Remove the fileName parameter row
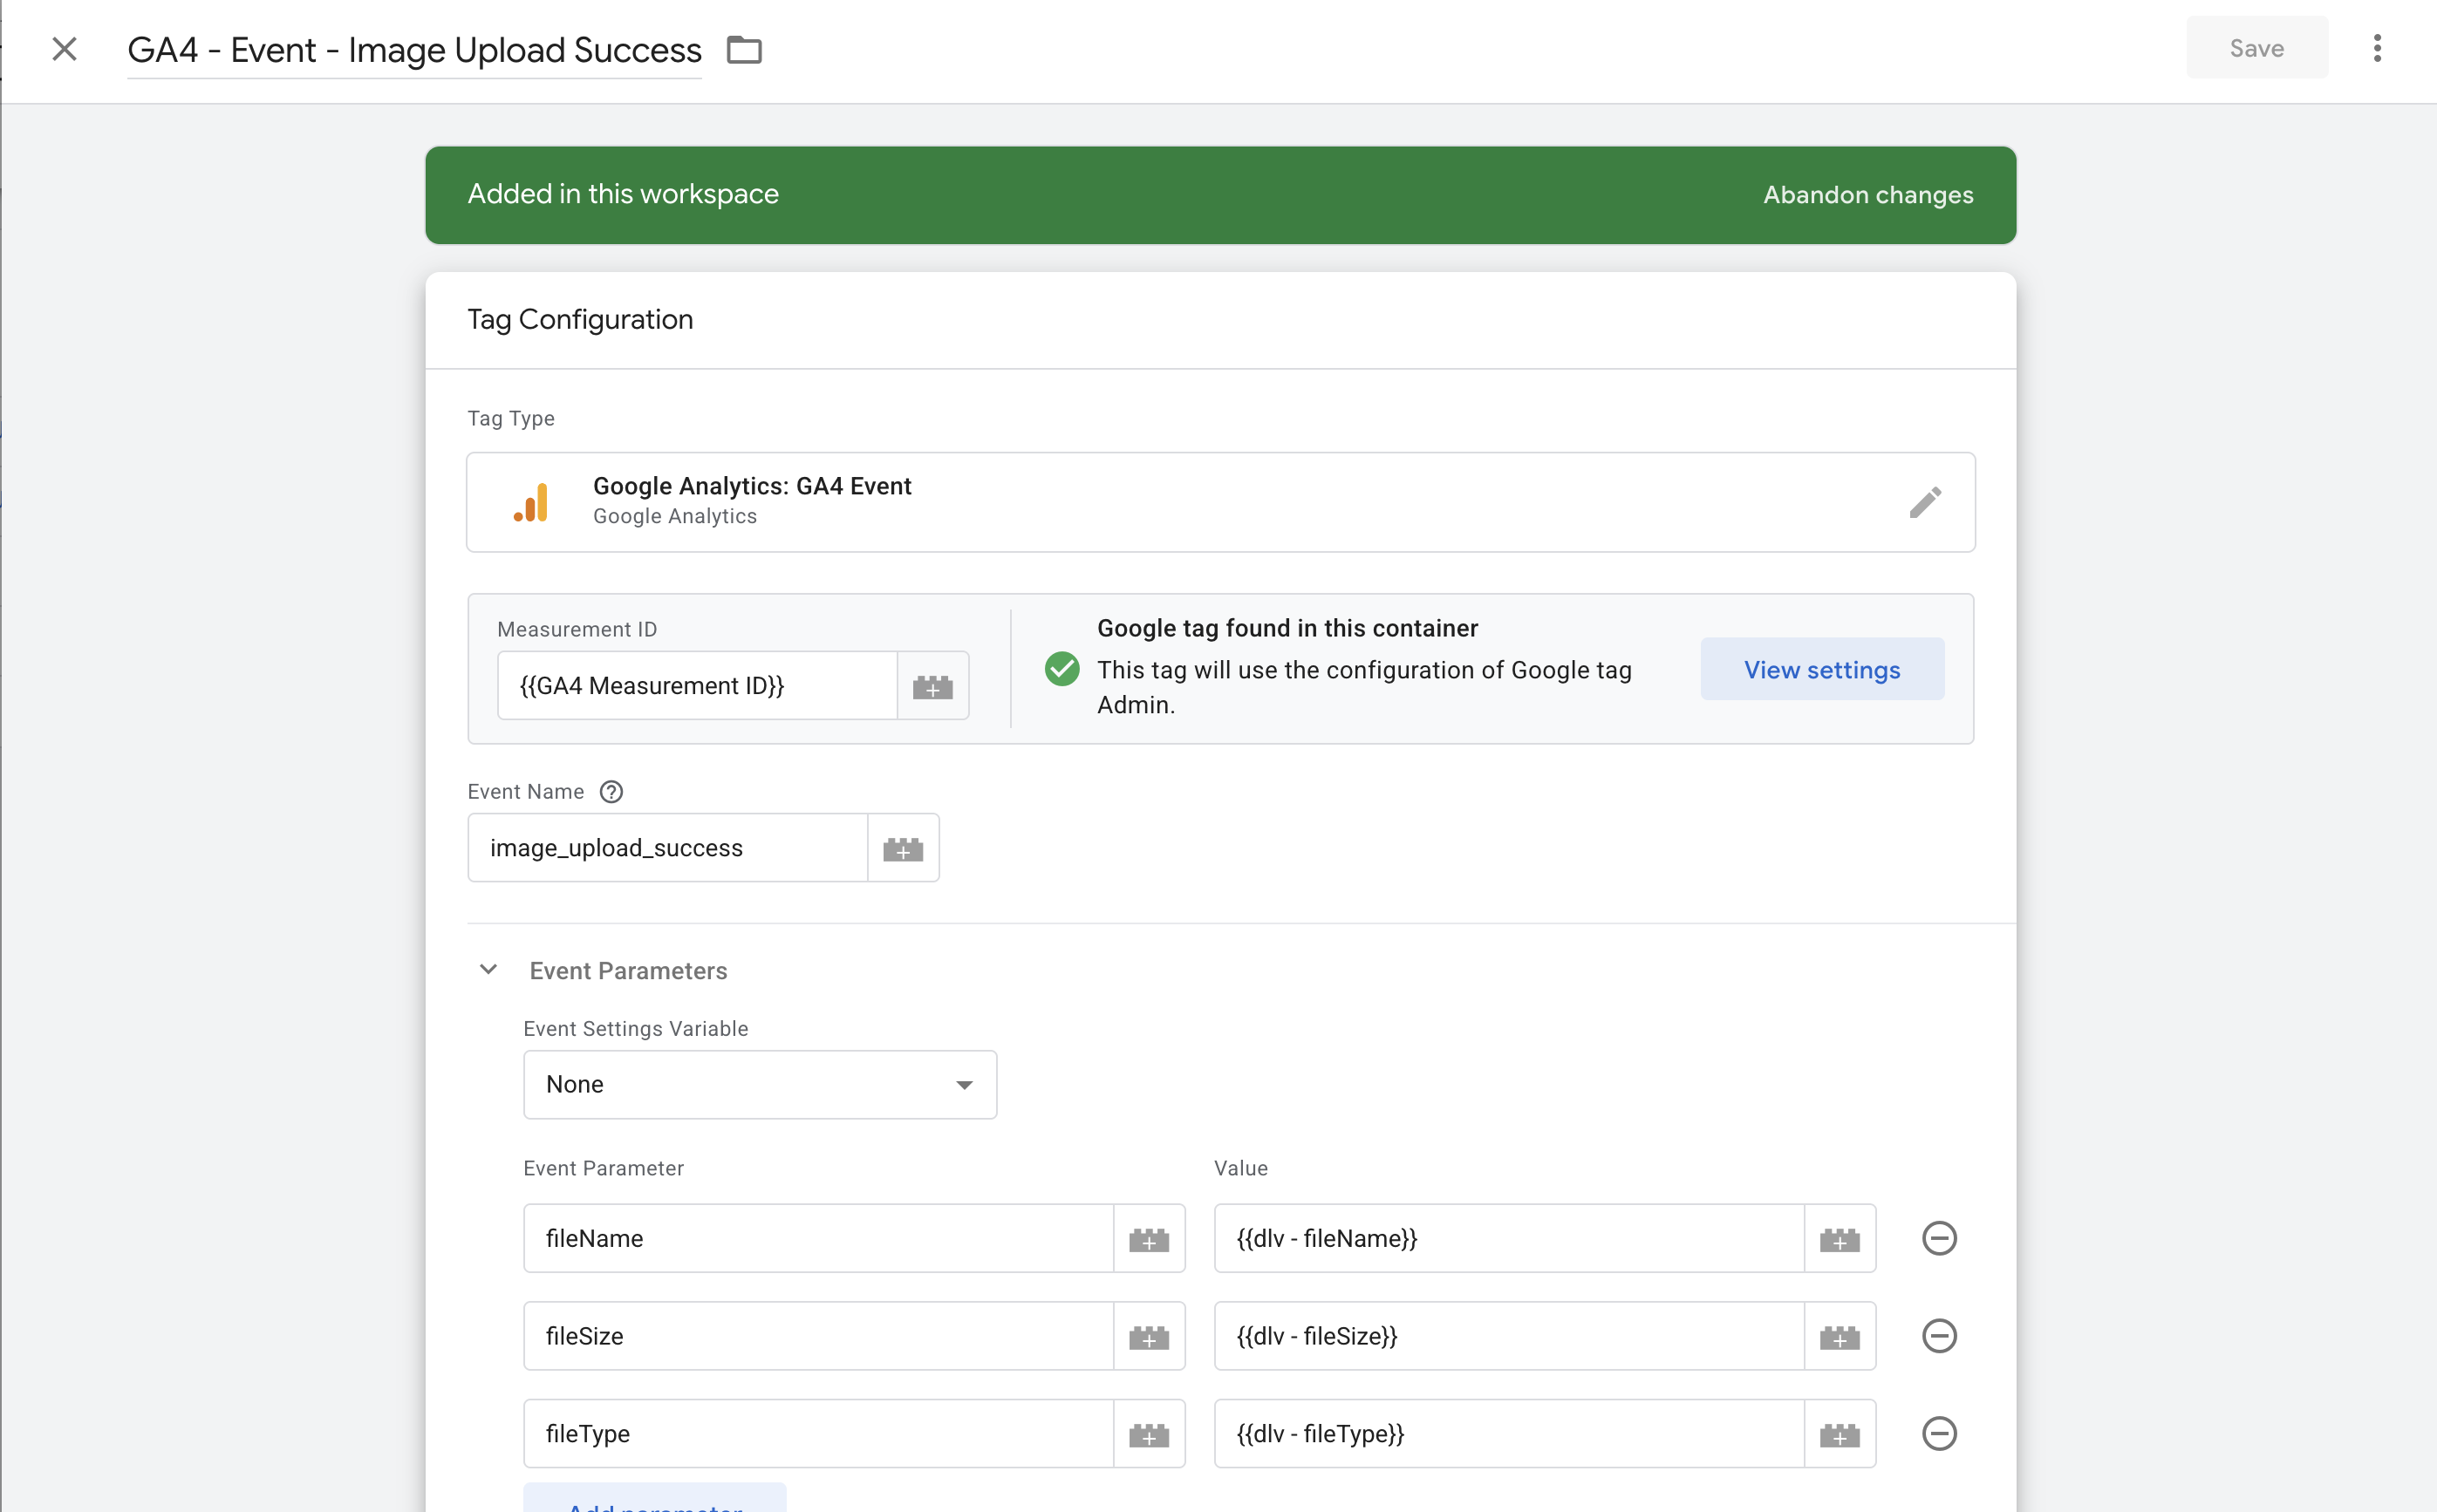The height and width of the screenshot is (1512, 2437). [1939, 1238]
